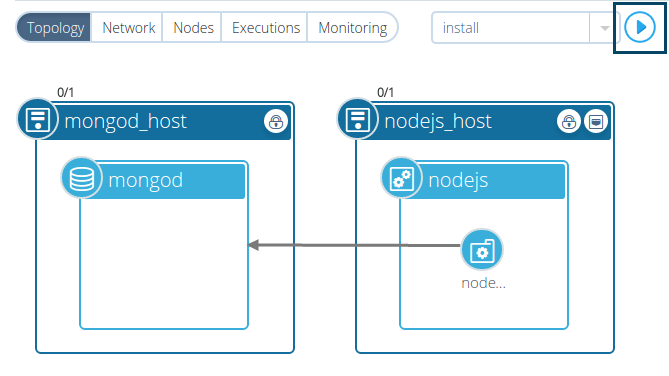Image resolution: width=669 pixels, height=376 pixels.
Task: Click the truncated node... label
Action: 483,283
